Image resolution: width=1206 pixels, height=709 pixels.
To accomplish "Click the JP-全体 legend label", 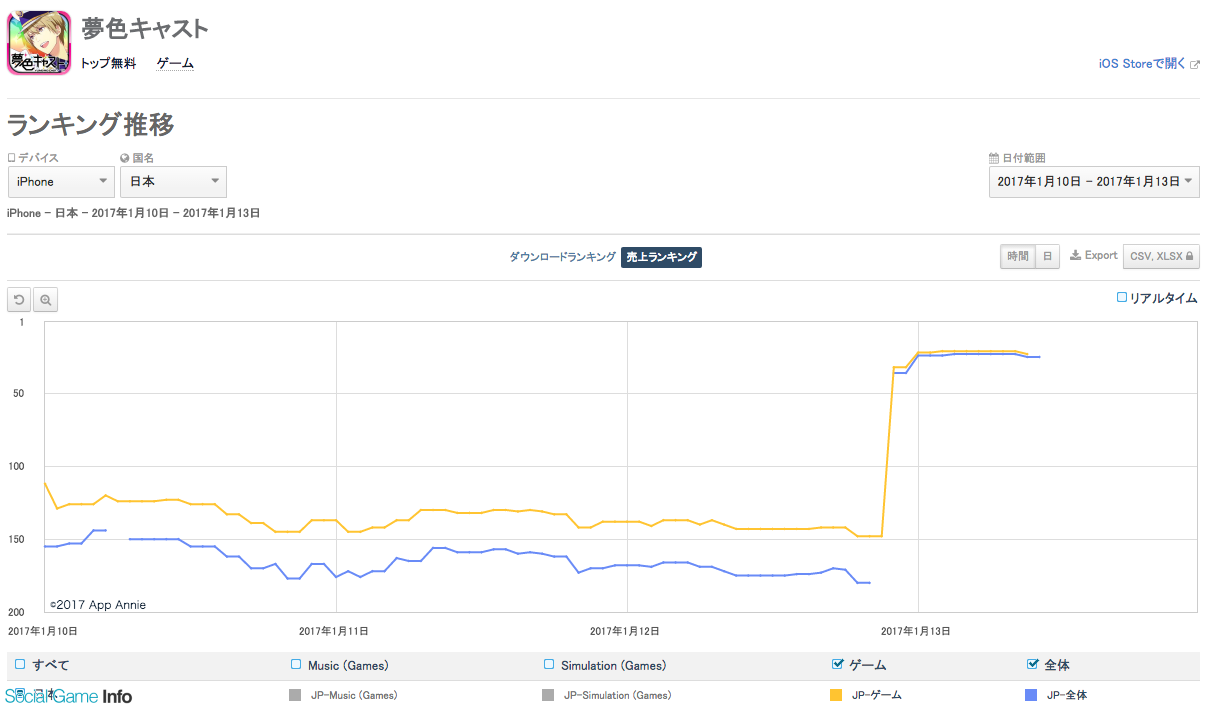I will click(x=1066, y=695).
